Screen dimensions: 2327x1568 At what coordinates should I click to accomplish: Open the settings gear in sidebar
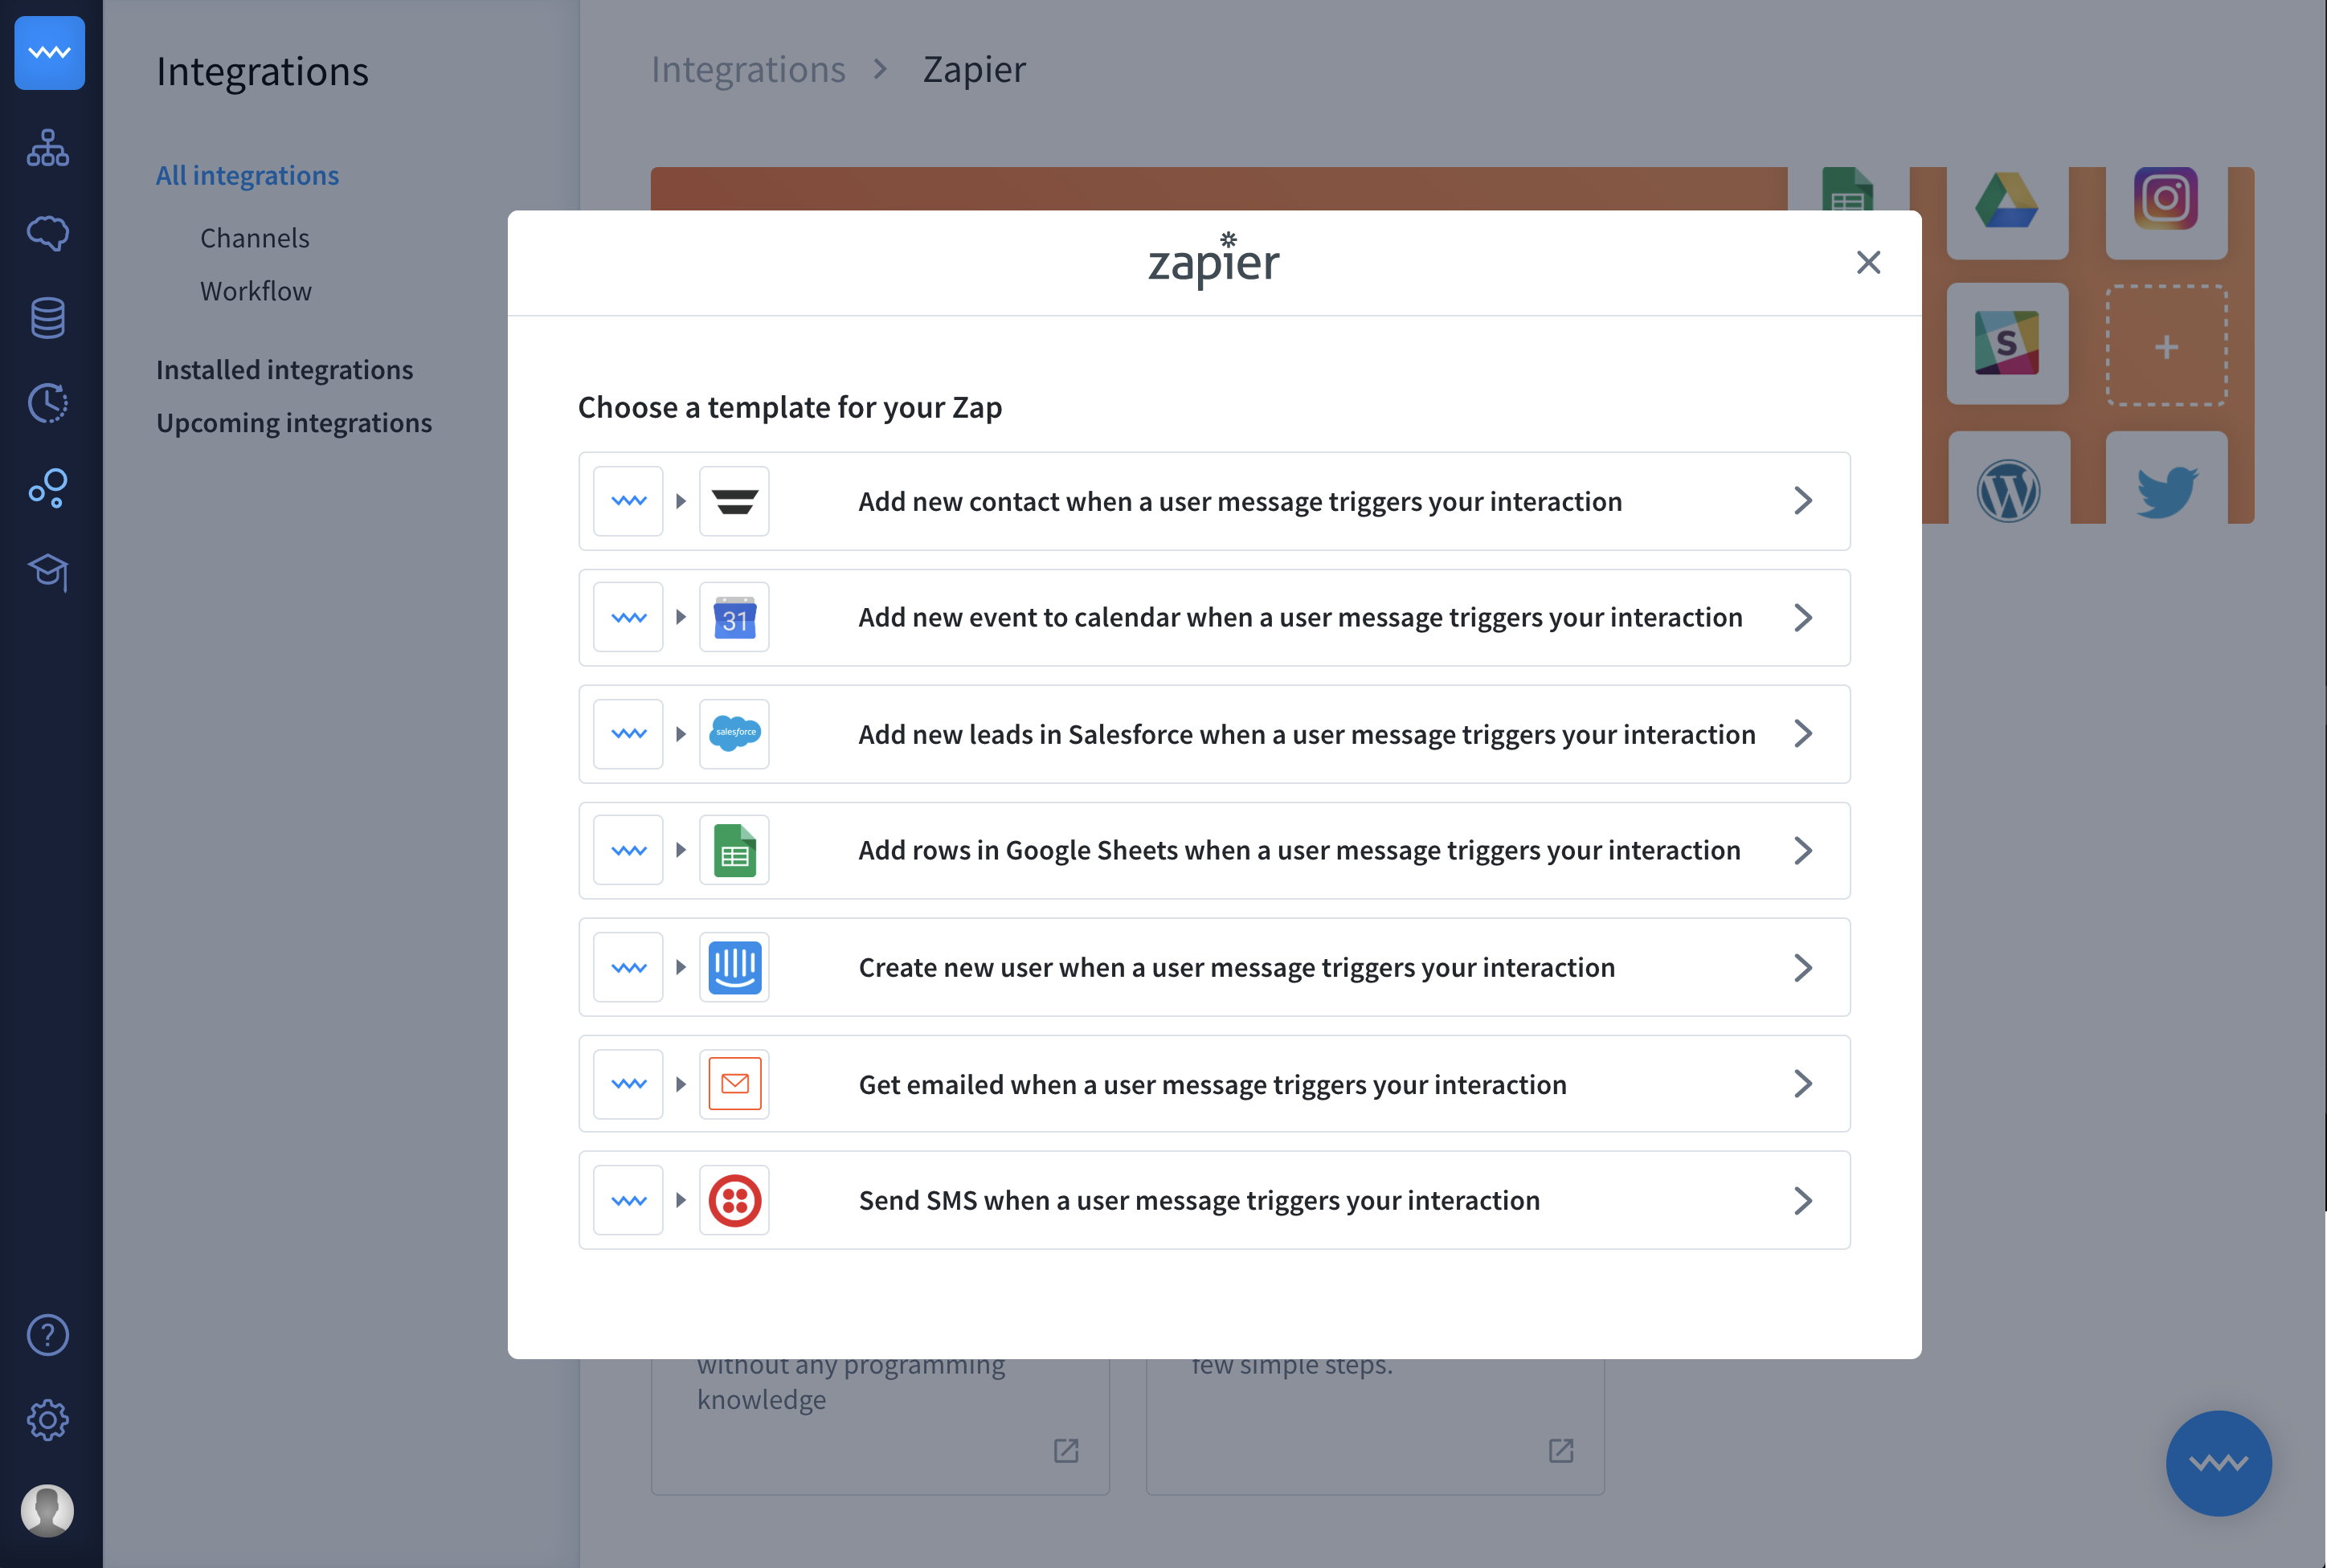(47, 1419)
